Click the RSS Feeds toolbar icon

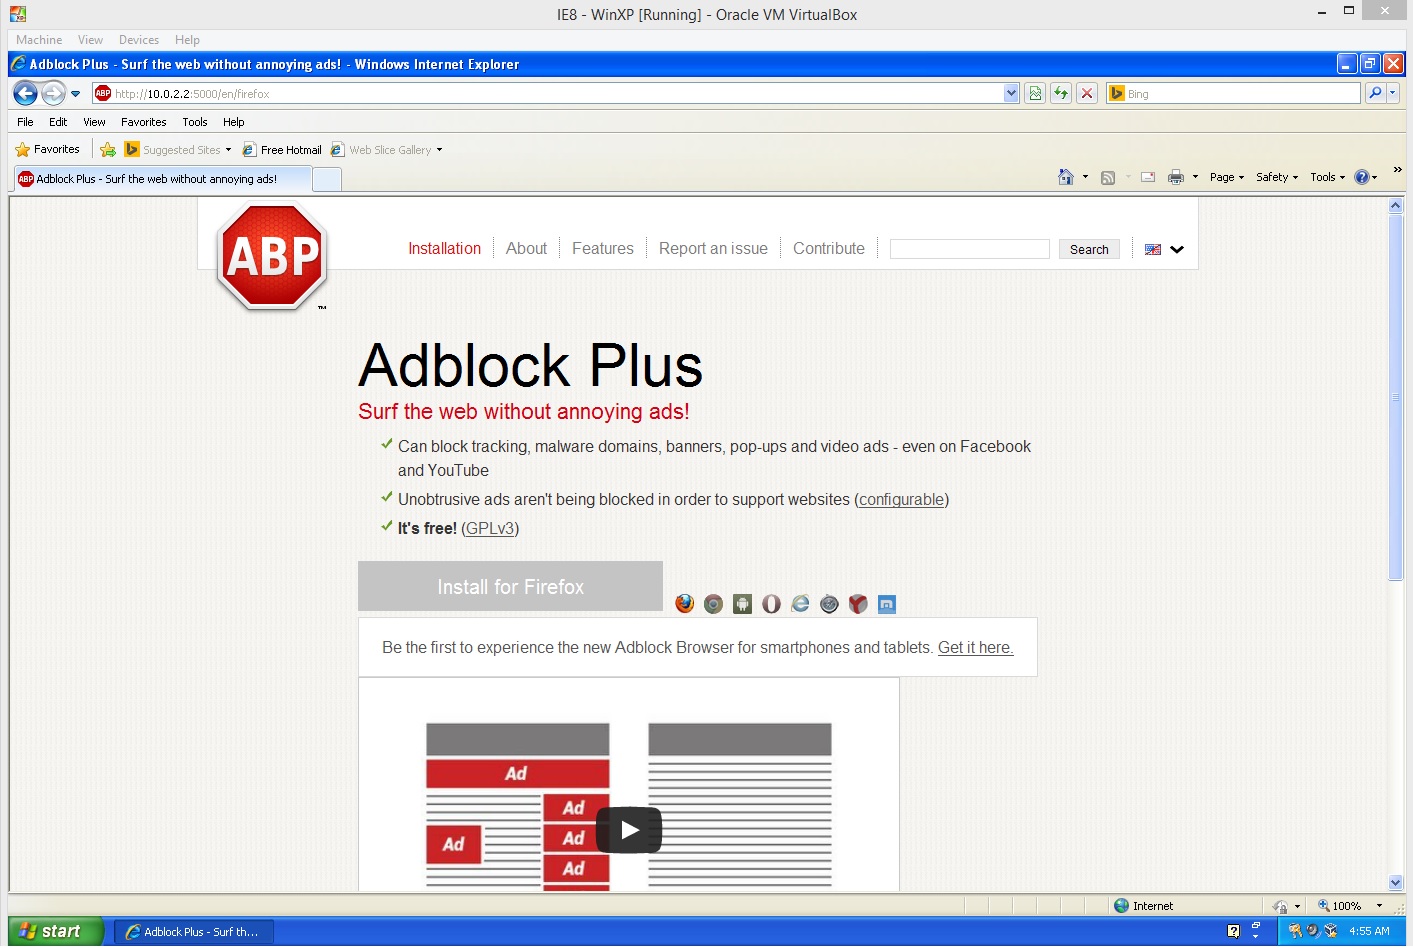coord(1108,178)
